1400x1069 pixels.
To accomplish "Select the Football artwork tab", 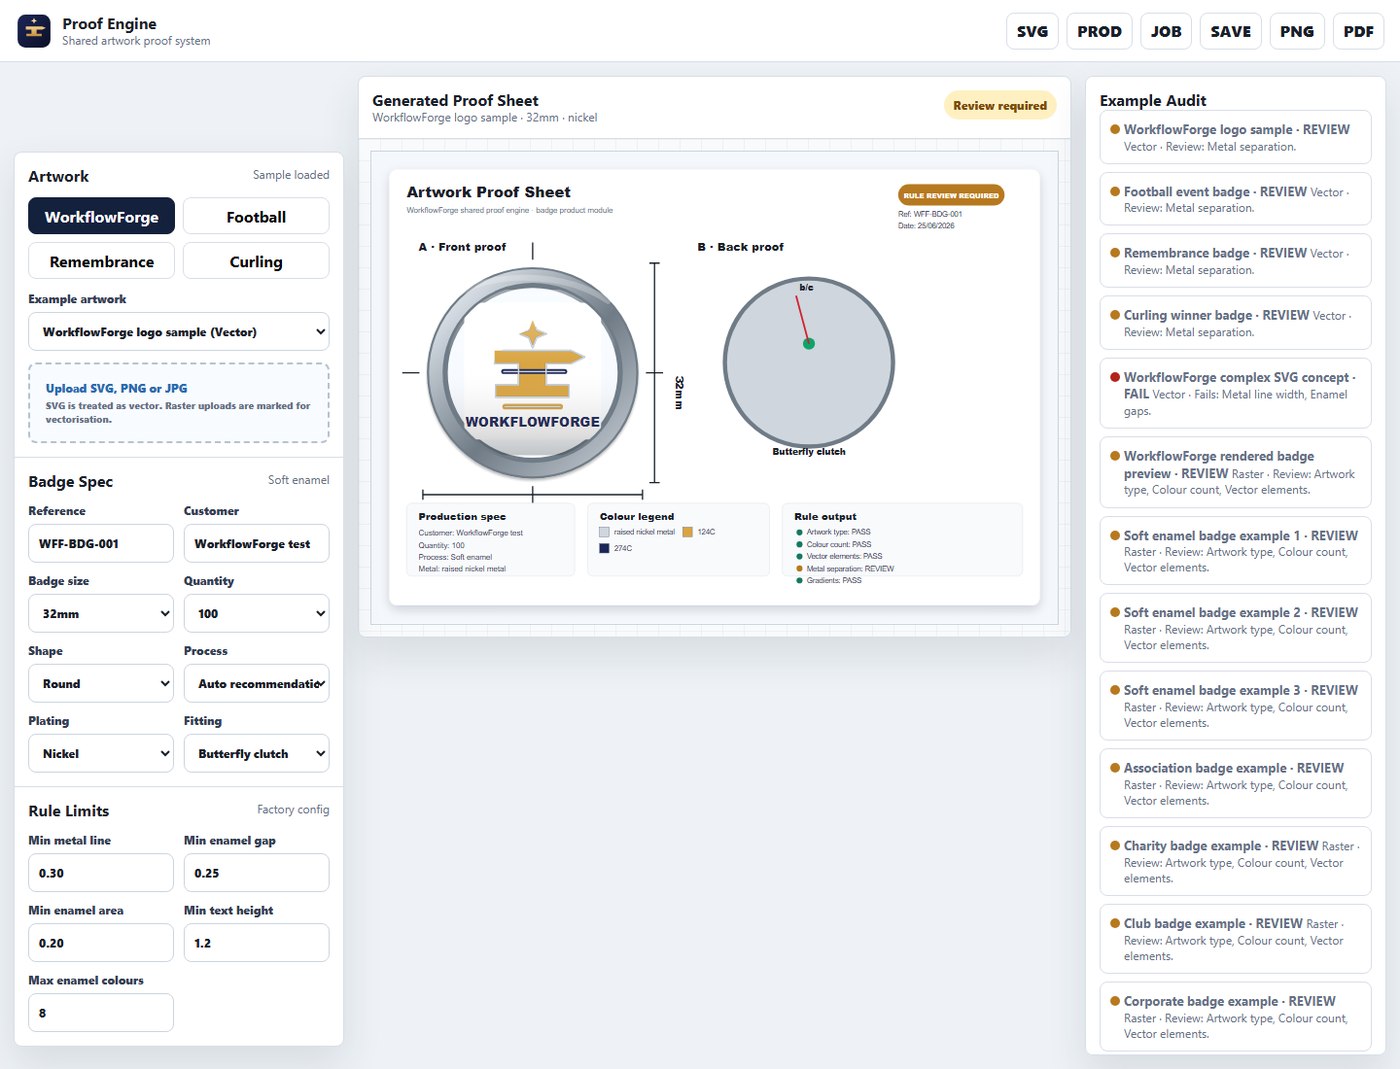I will pos(256,217).
